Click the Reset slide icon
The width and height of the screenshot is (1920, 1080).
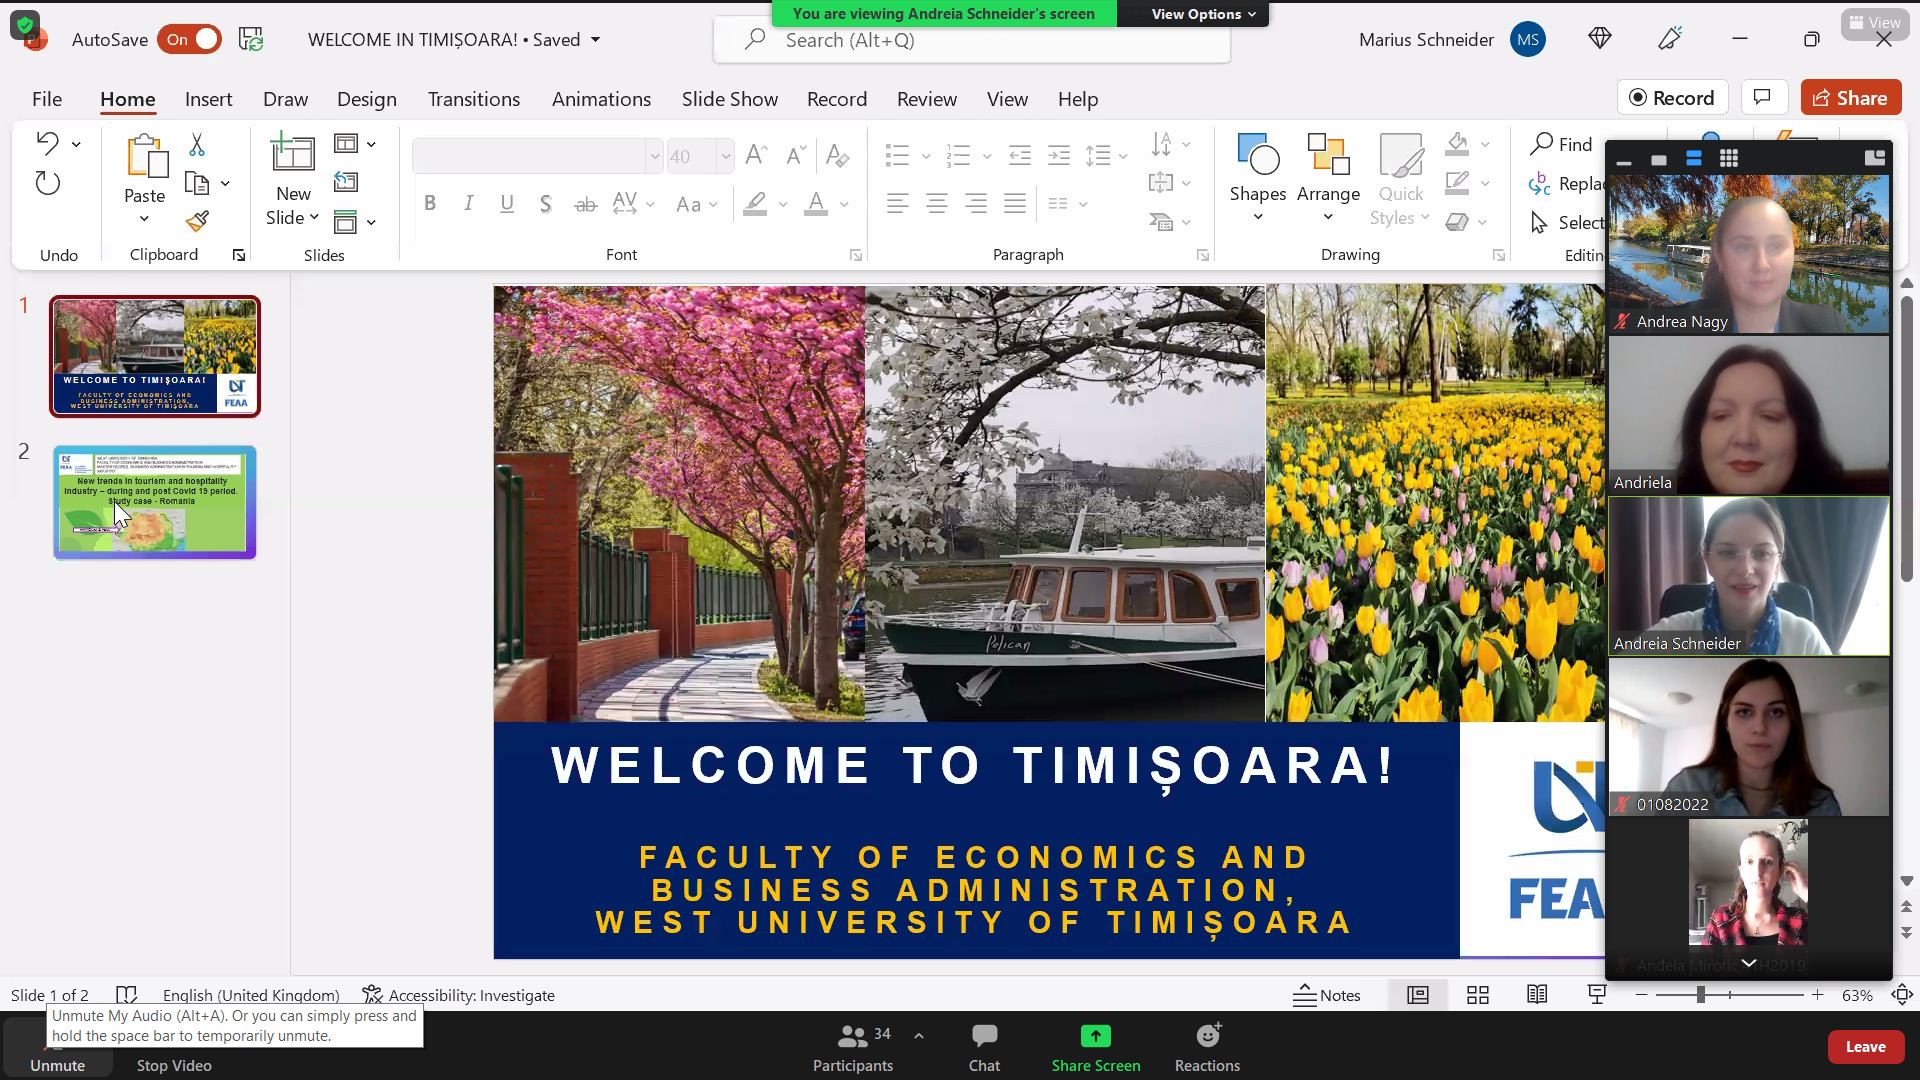346,182
